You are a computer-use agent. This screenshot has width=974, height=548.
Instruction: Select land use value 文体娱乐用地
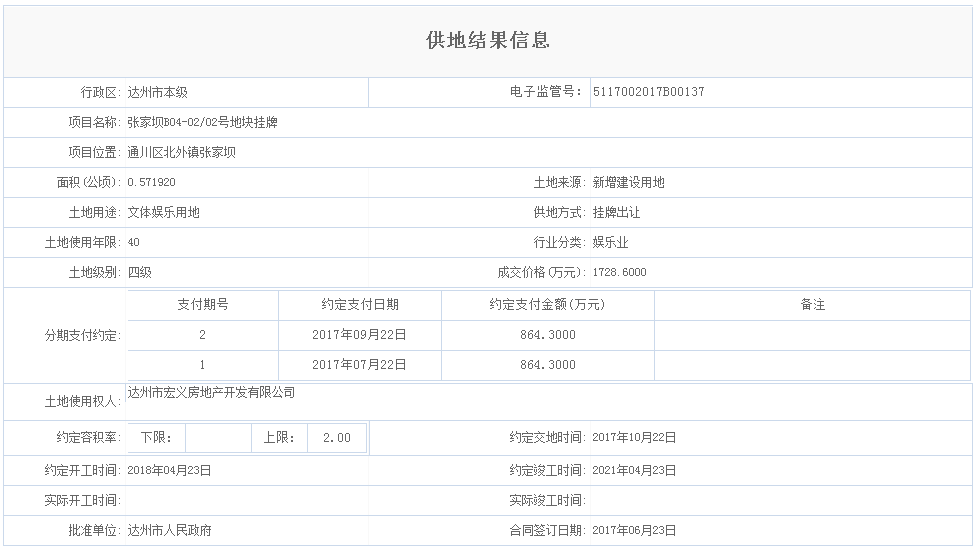(163, 212)
